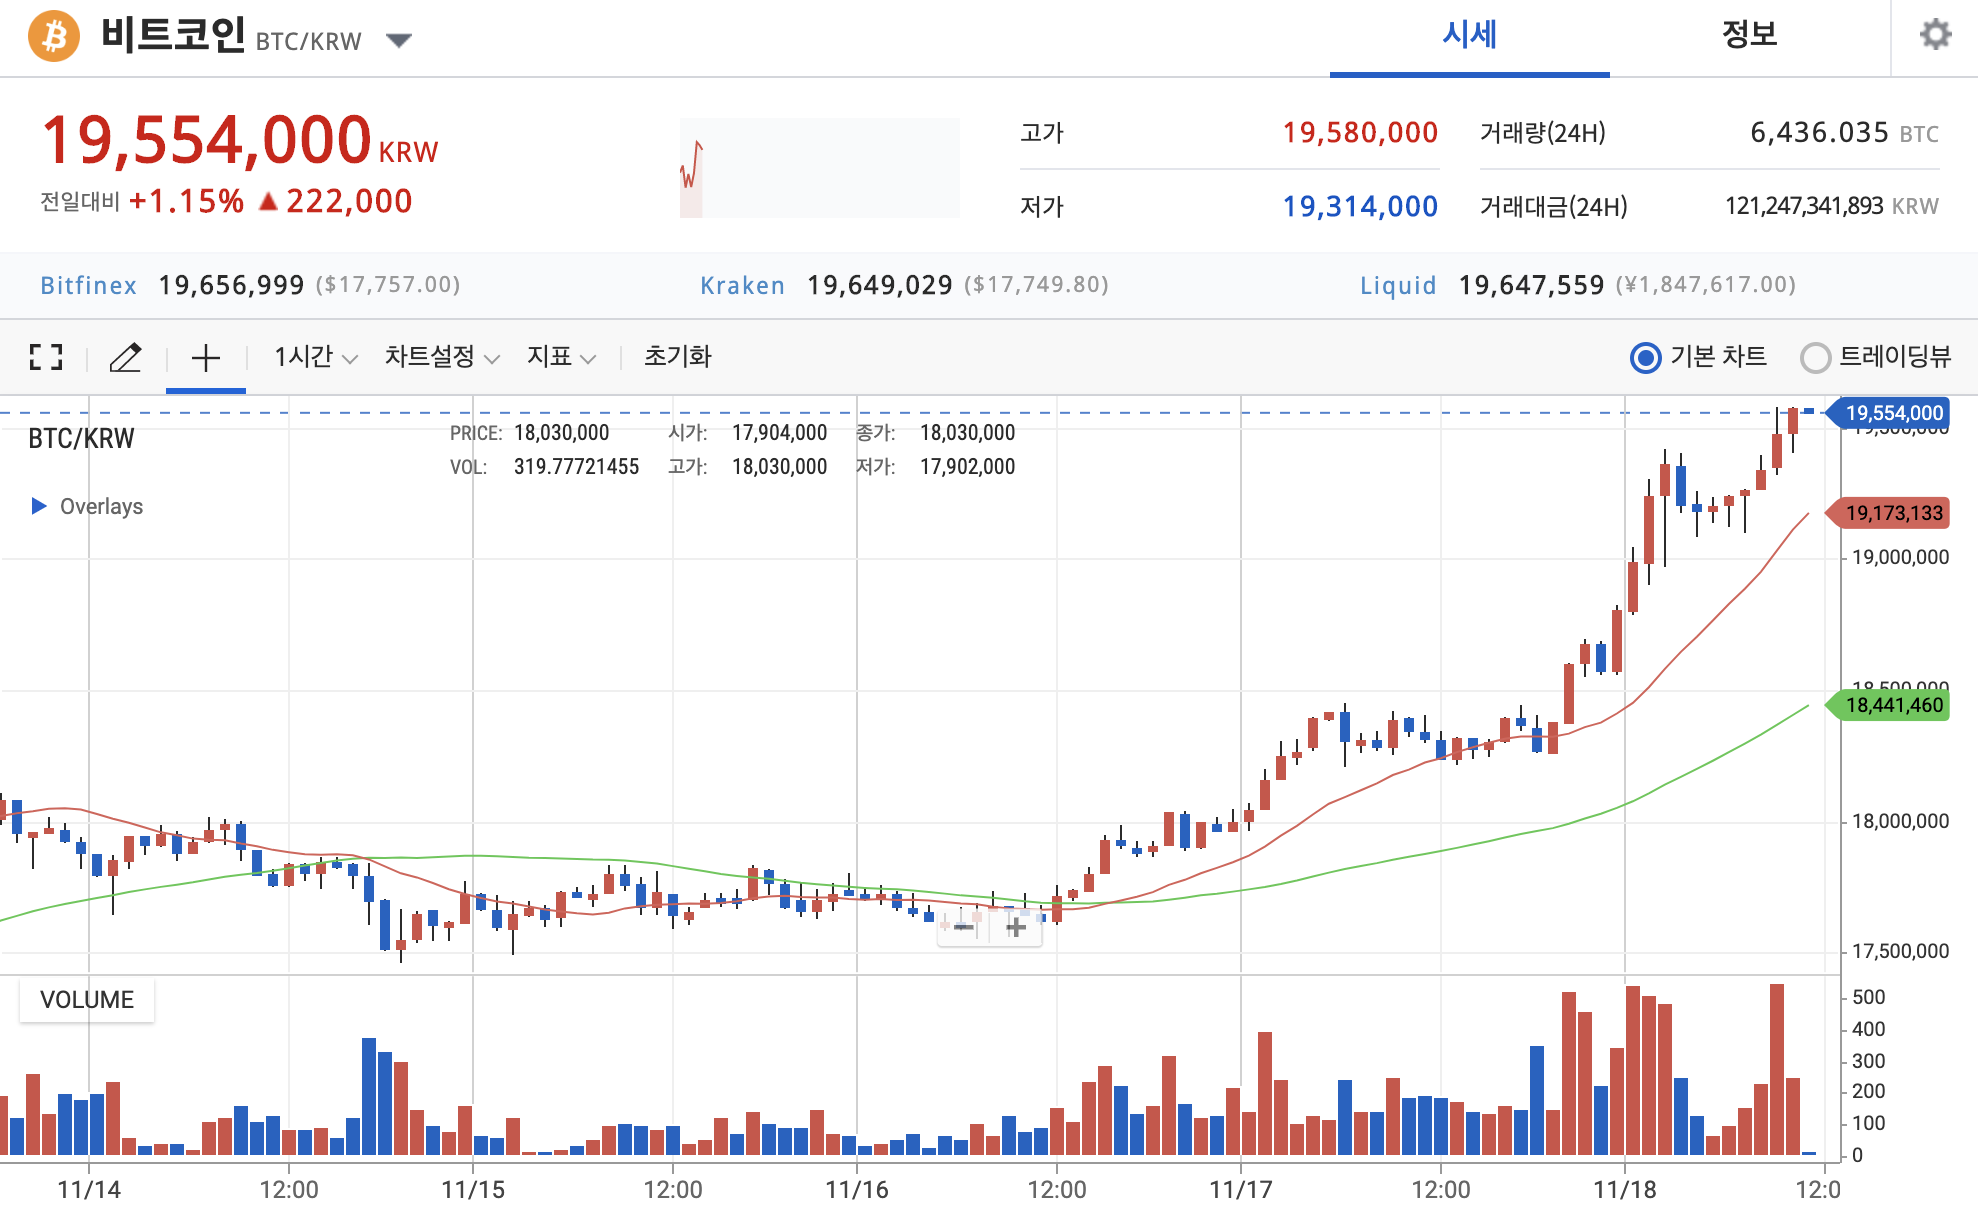Screen dimensions: 1978x1220
Task: Click the Bitfinex exchange link
Action: pos(88,286)
